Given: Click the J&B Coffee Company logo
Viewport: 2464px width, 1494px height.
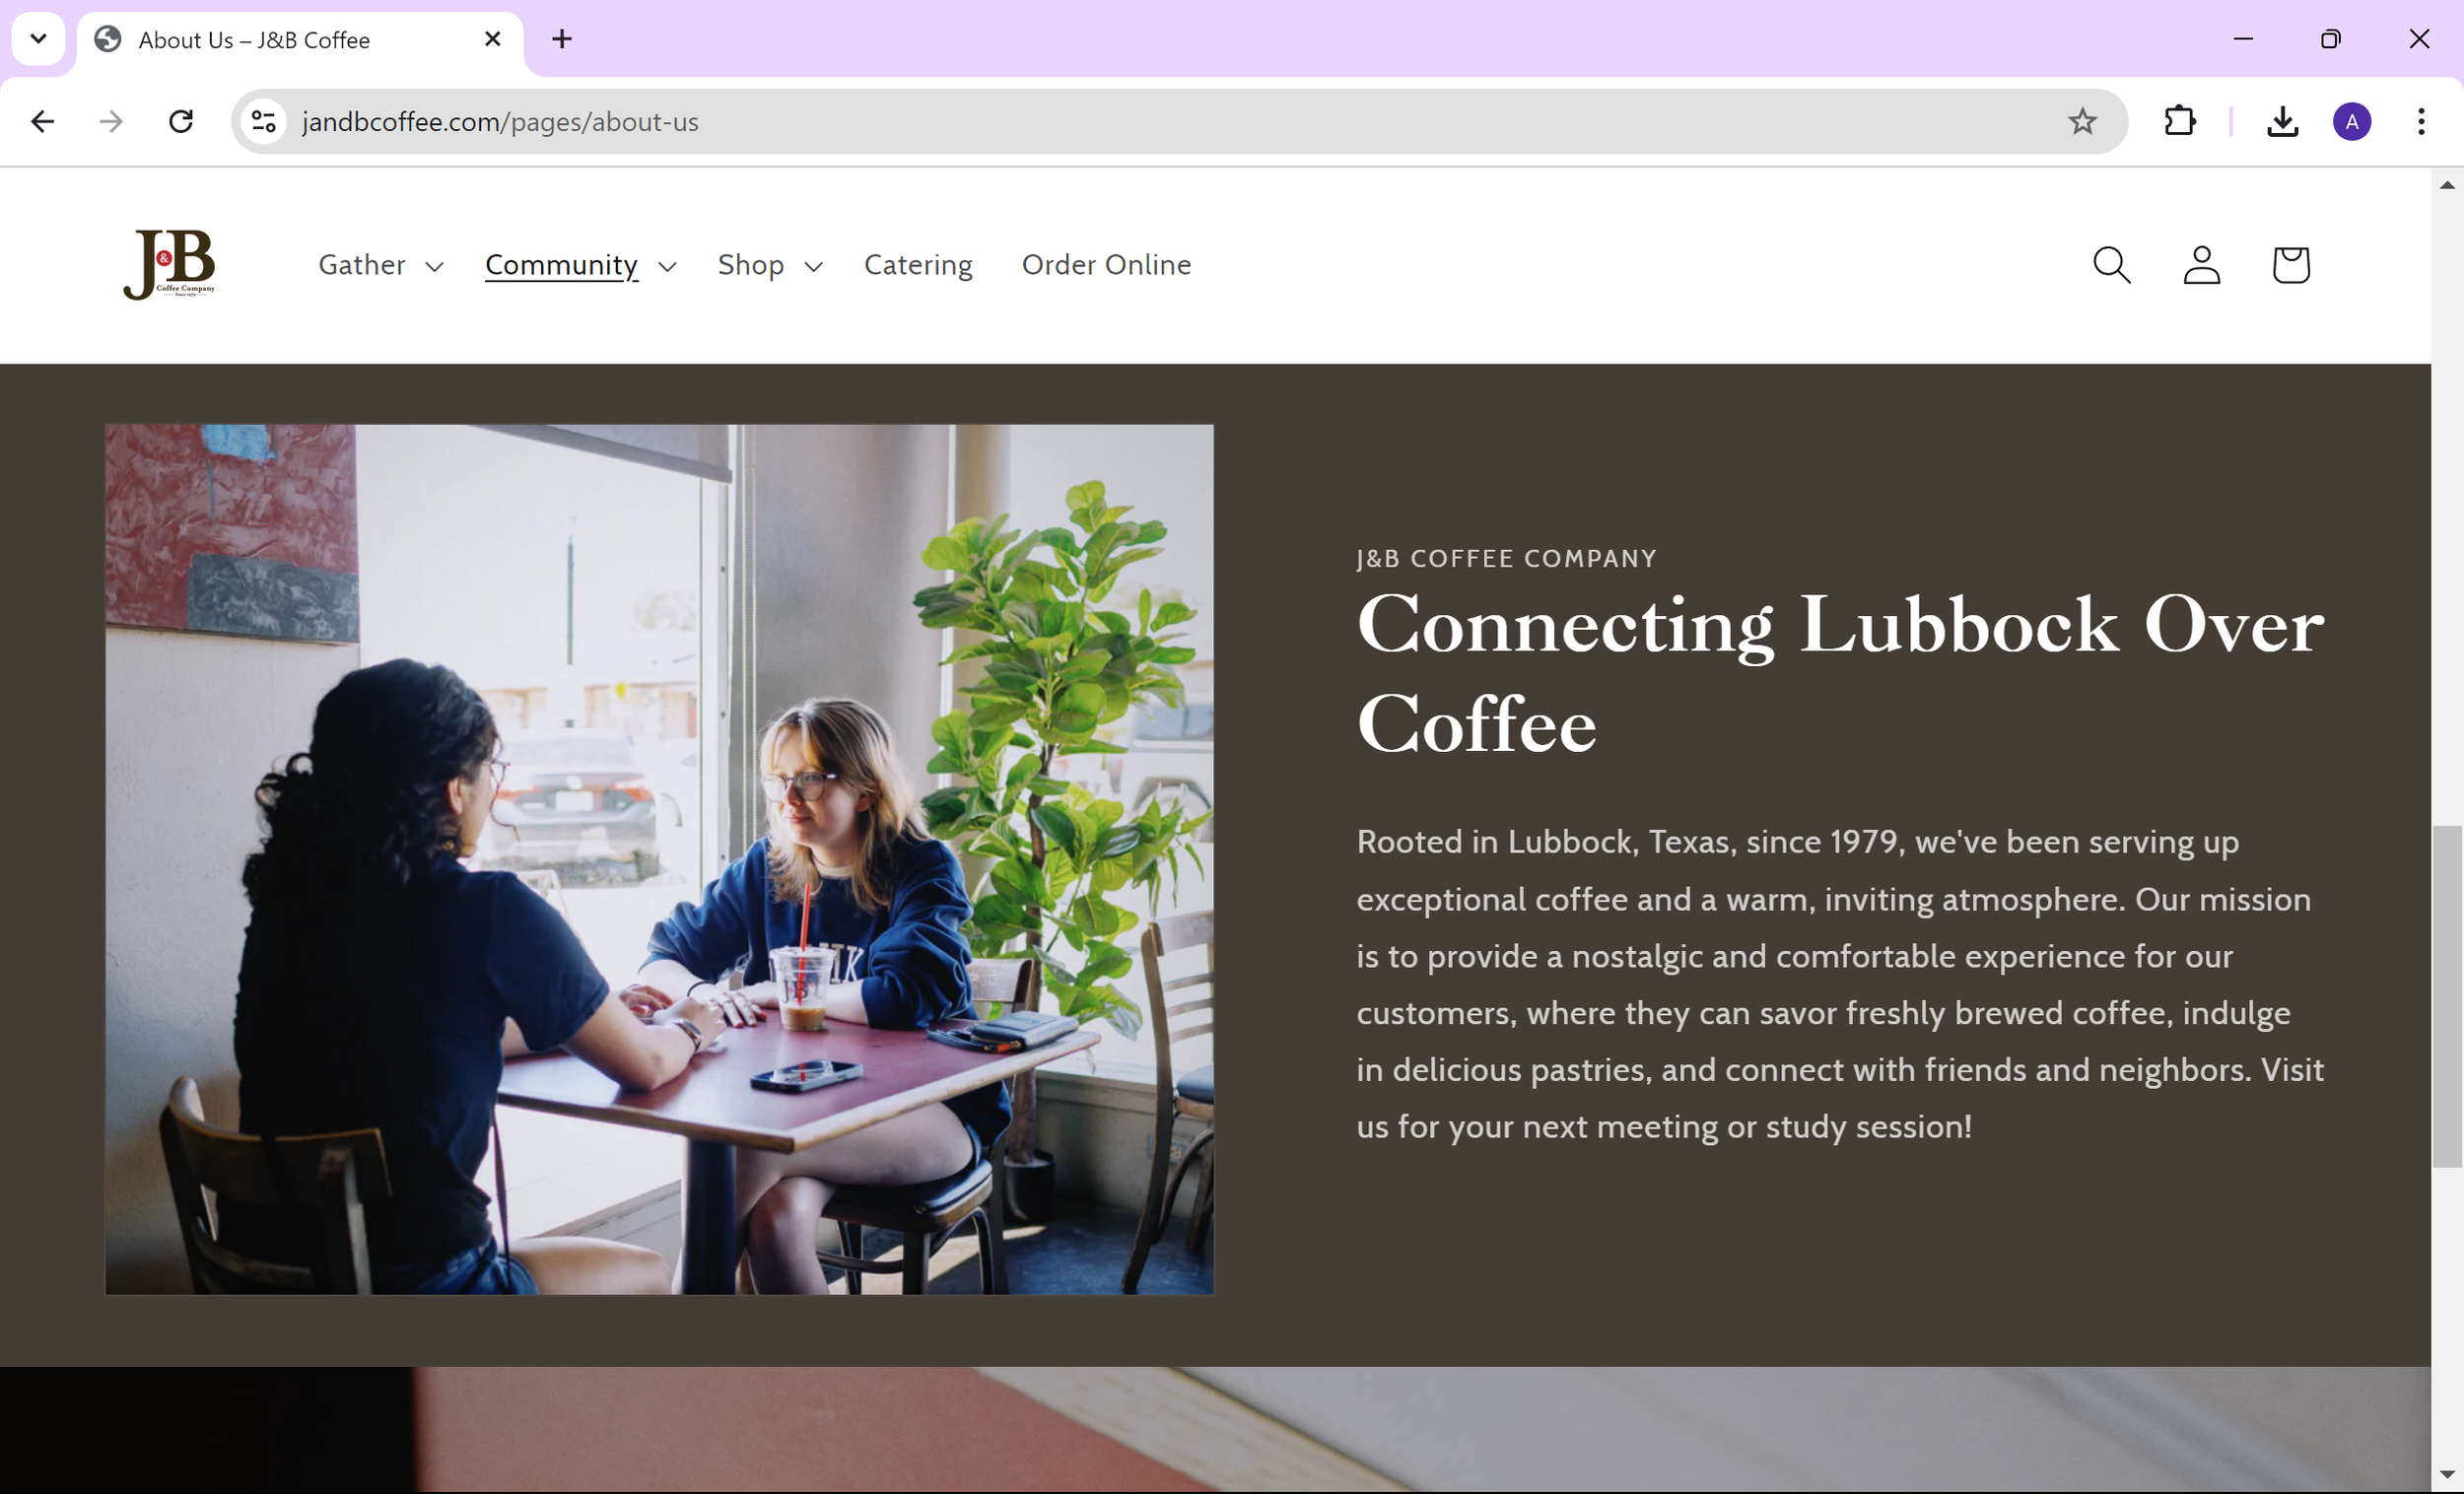Looking at the screenshot, I should click(169, 264).
